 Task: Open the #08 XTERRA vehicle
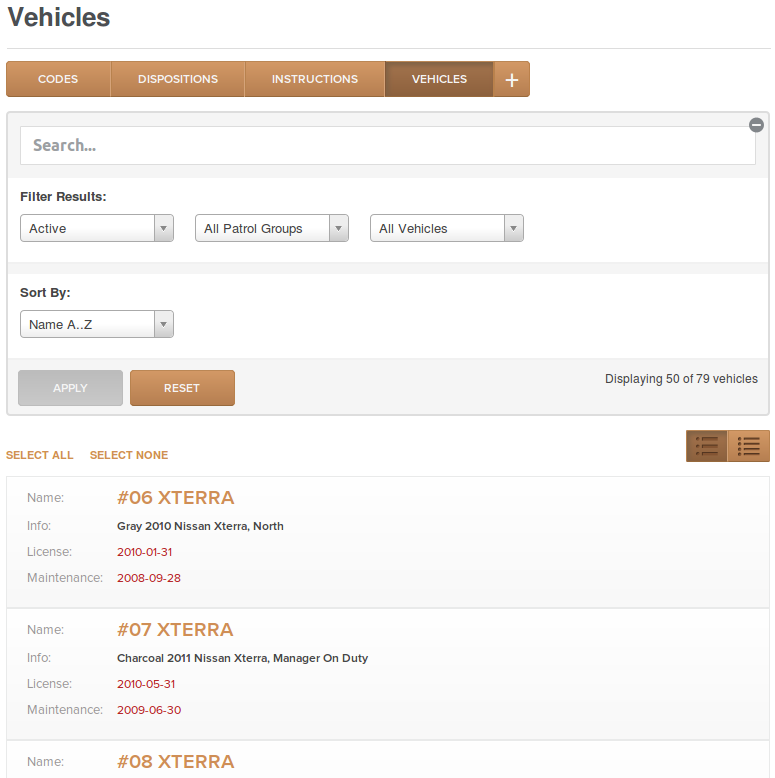175,762
